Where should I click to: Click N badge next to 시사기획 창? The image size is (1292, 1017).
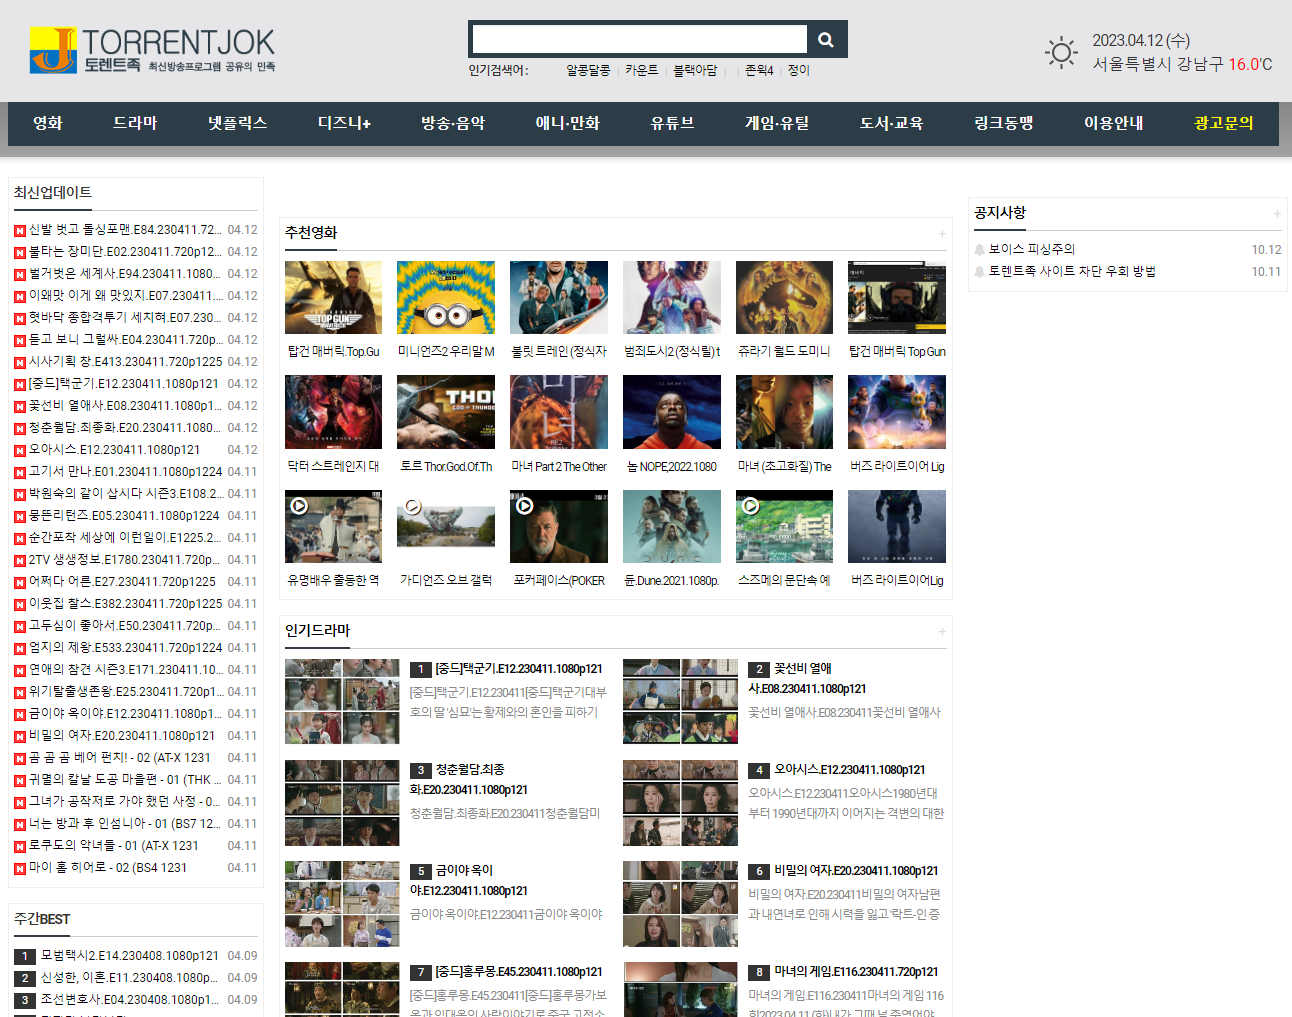pos(20,362)
